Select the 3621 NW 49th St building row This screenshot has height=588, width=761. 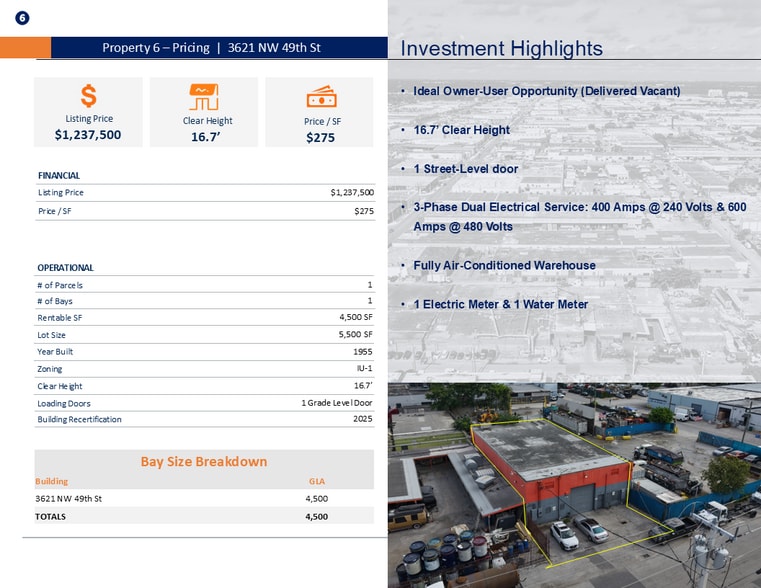coord(204,499)
